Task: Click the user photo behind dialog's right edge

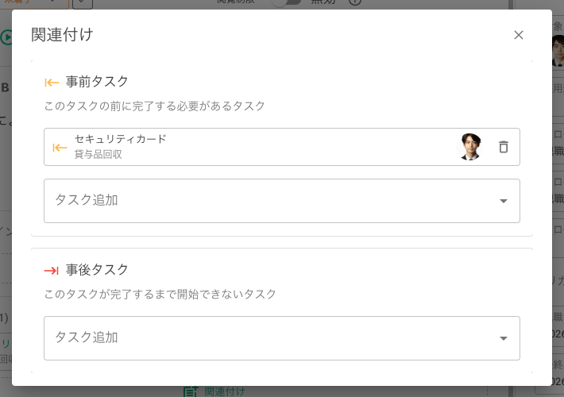Action: point(558,51)
